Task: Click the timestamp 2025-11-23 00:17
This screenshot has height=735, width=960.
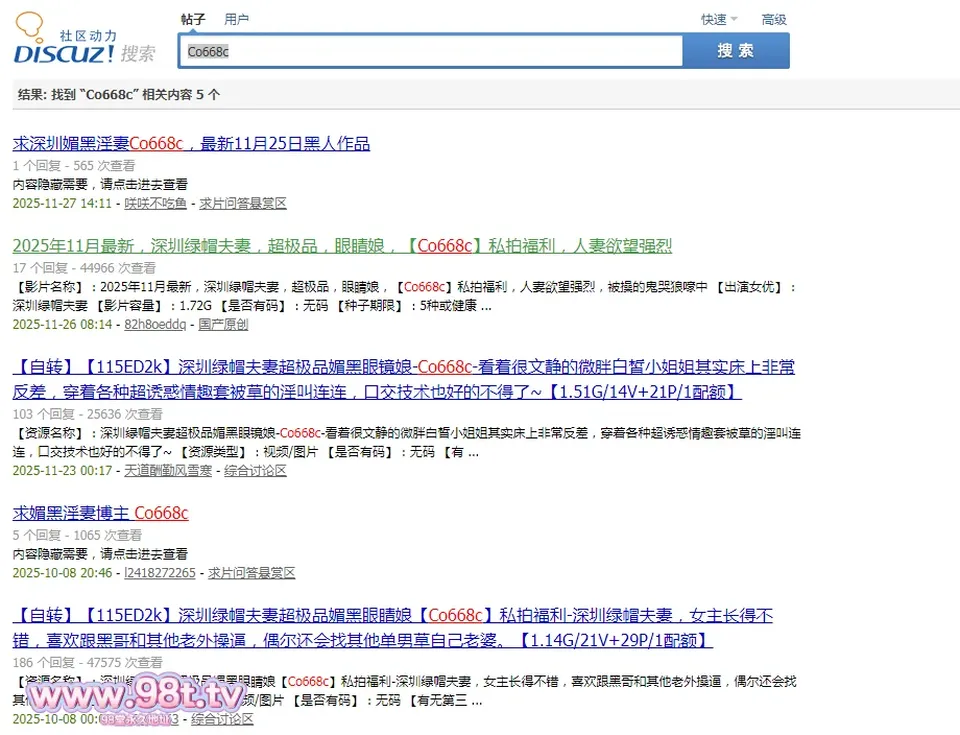Action: 62,470
